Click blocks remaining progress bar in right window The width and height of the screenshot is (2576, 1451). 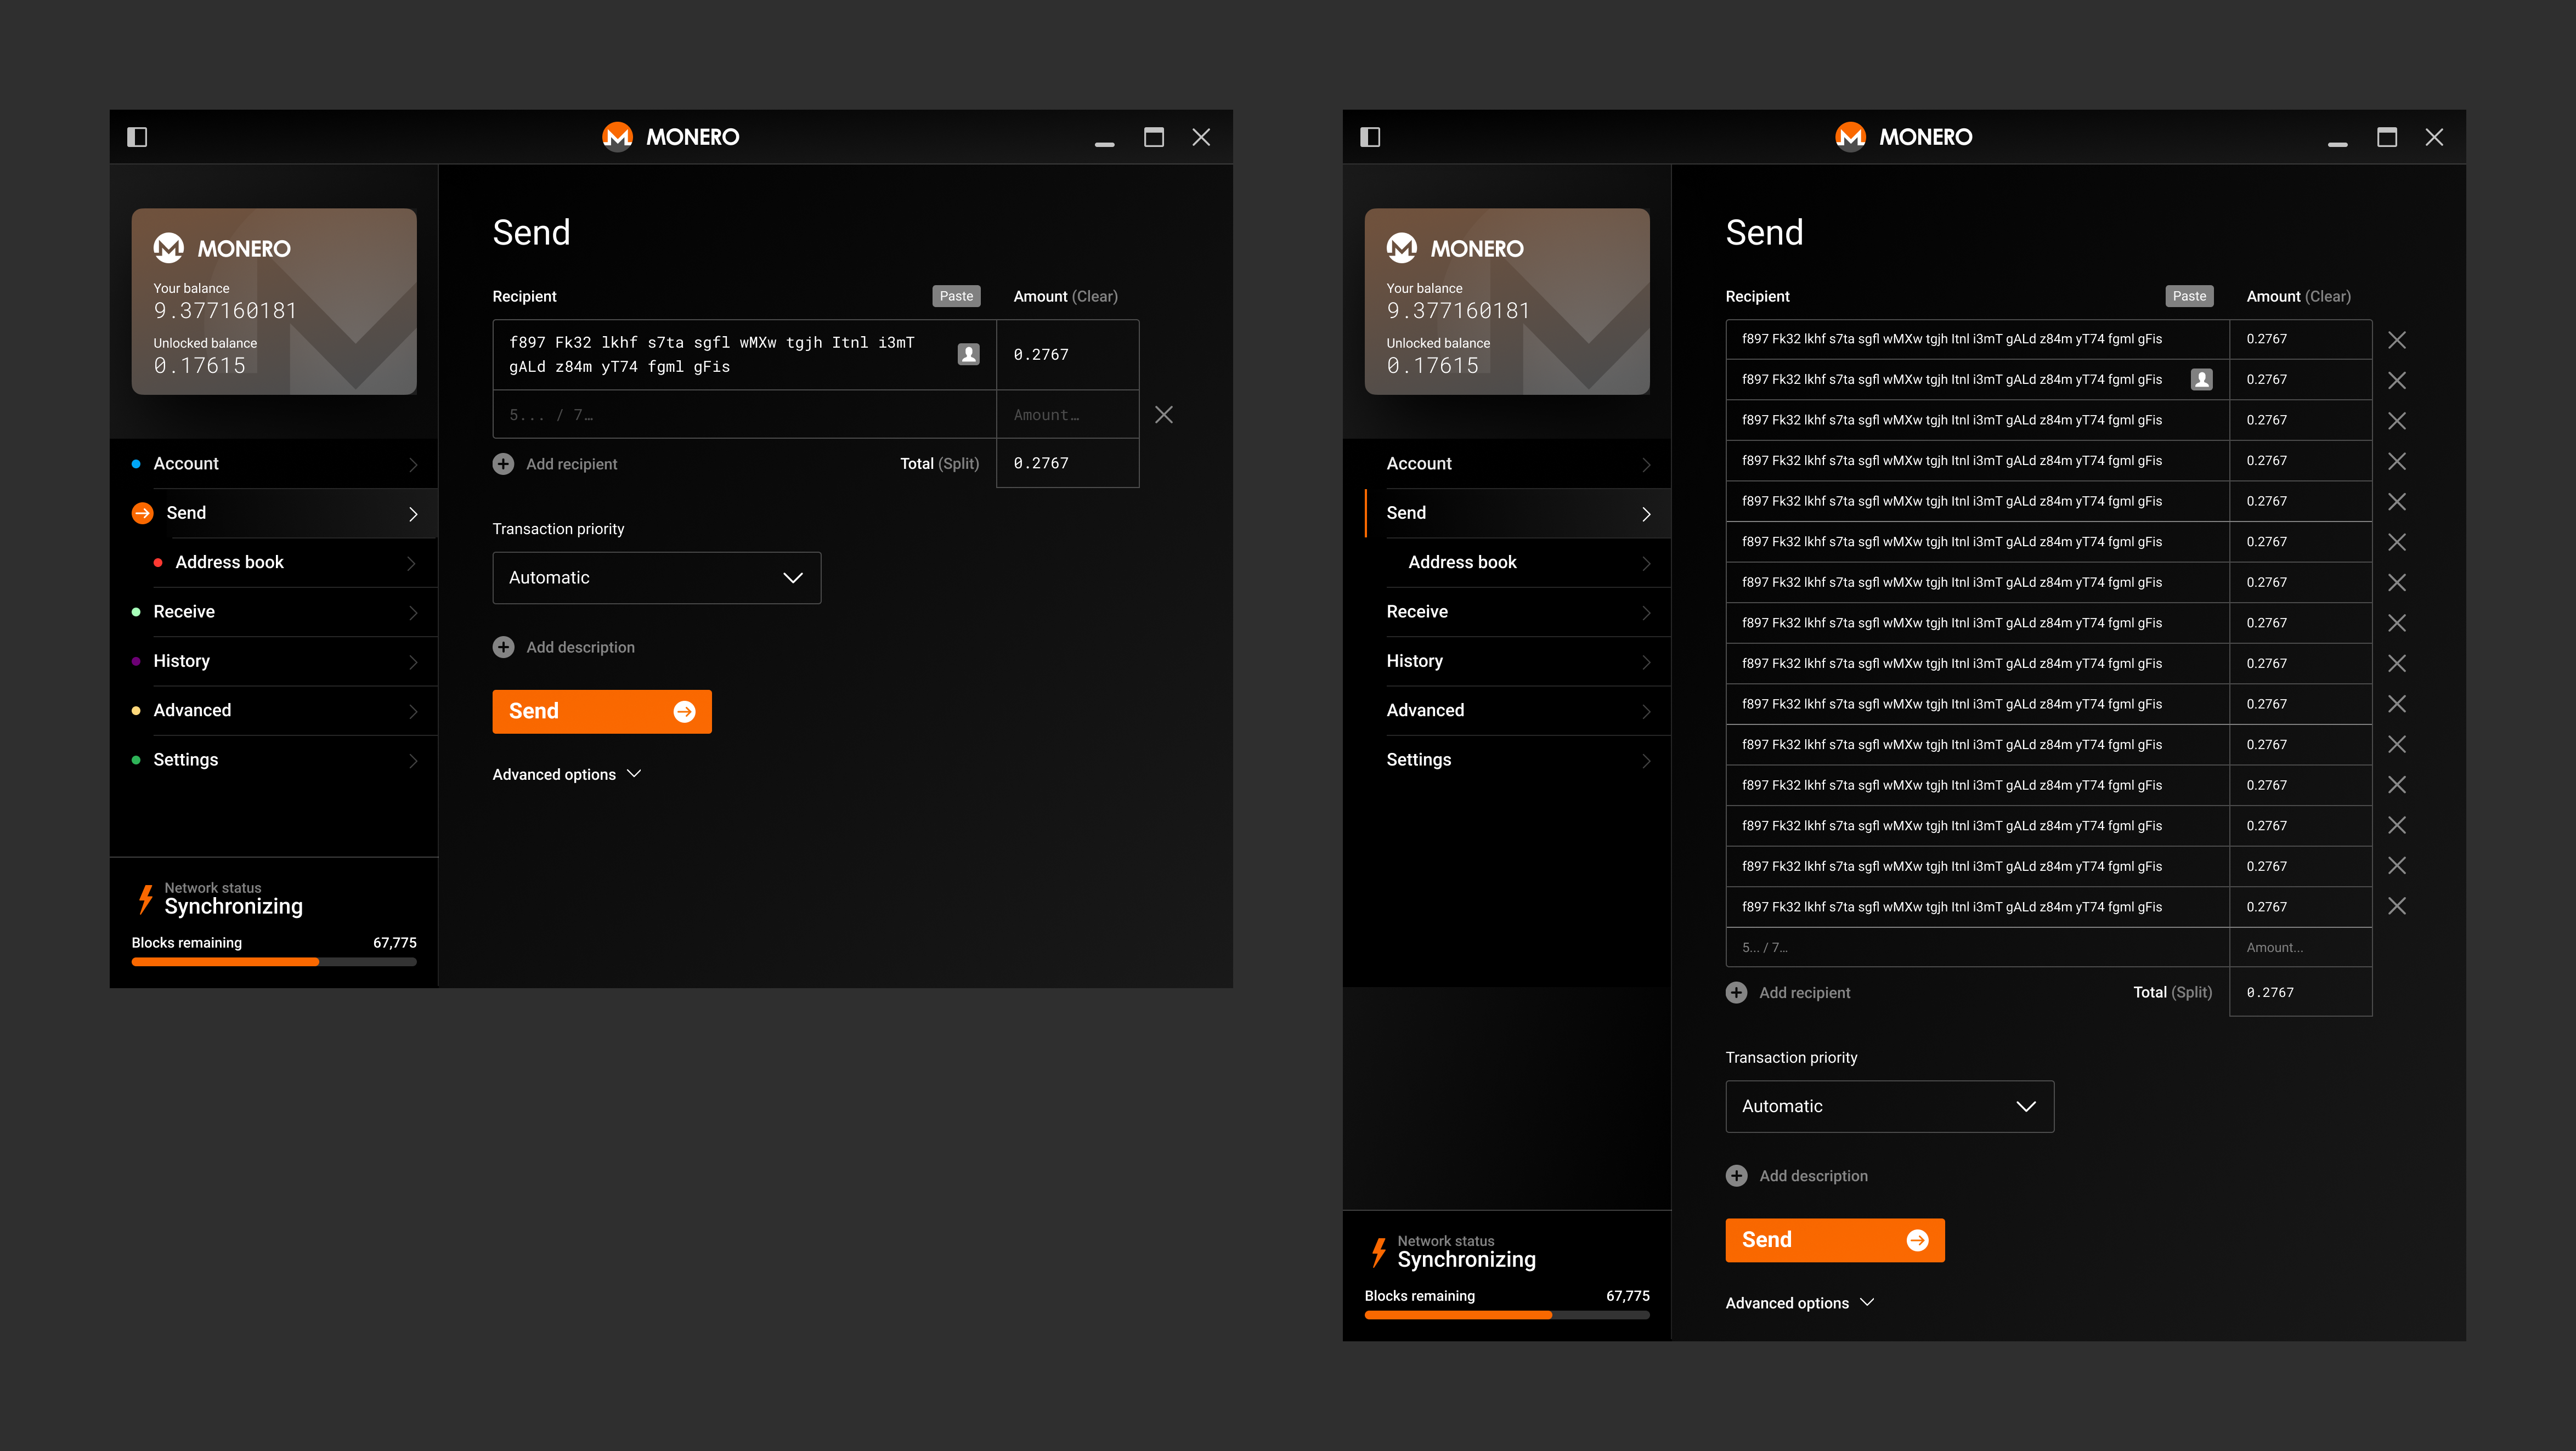click(1507, 1315)
